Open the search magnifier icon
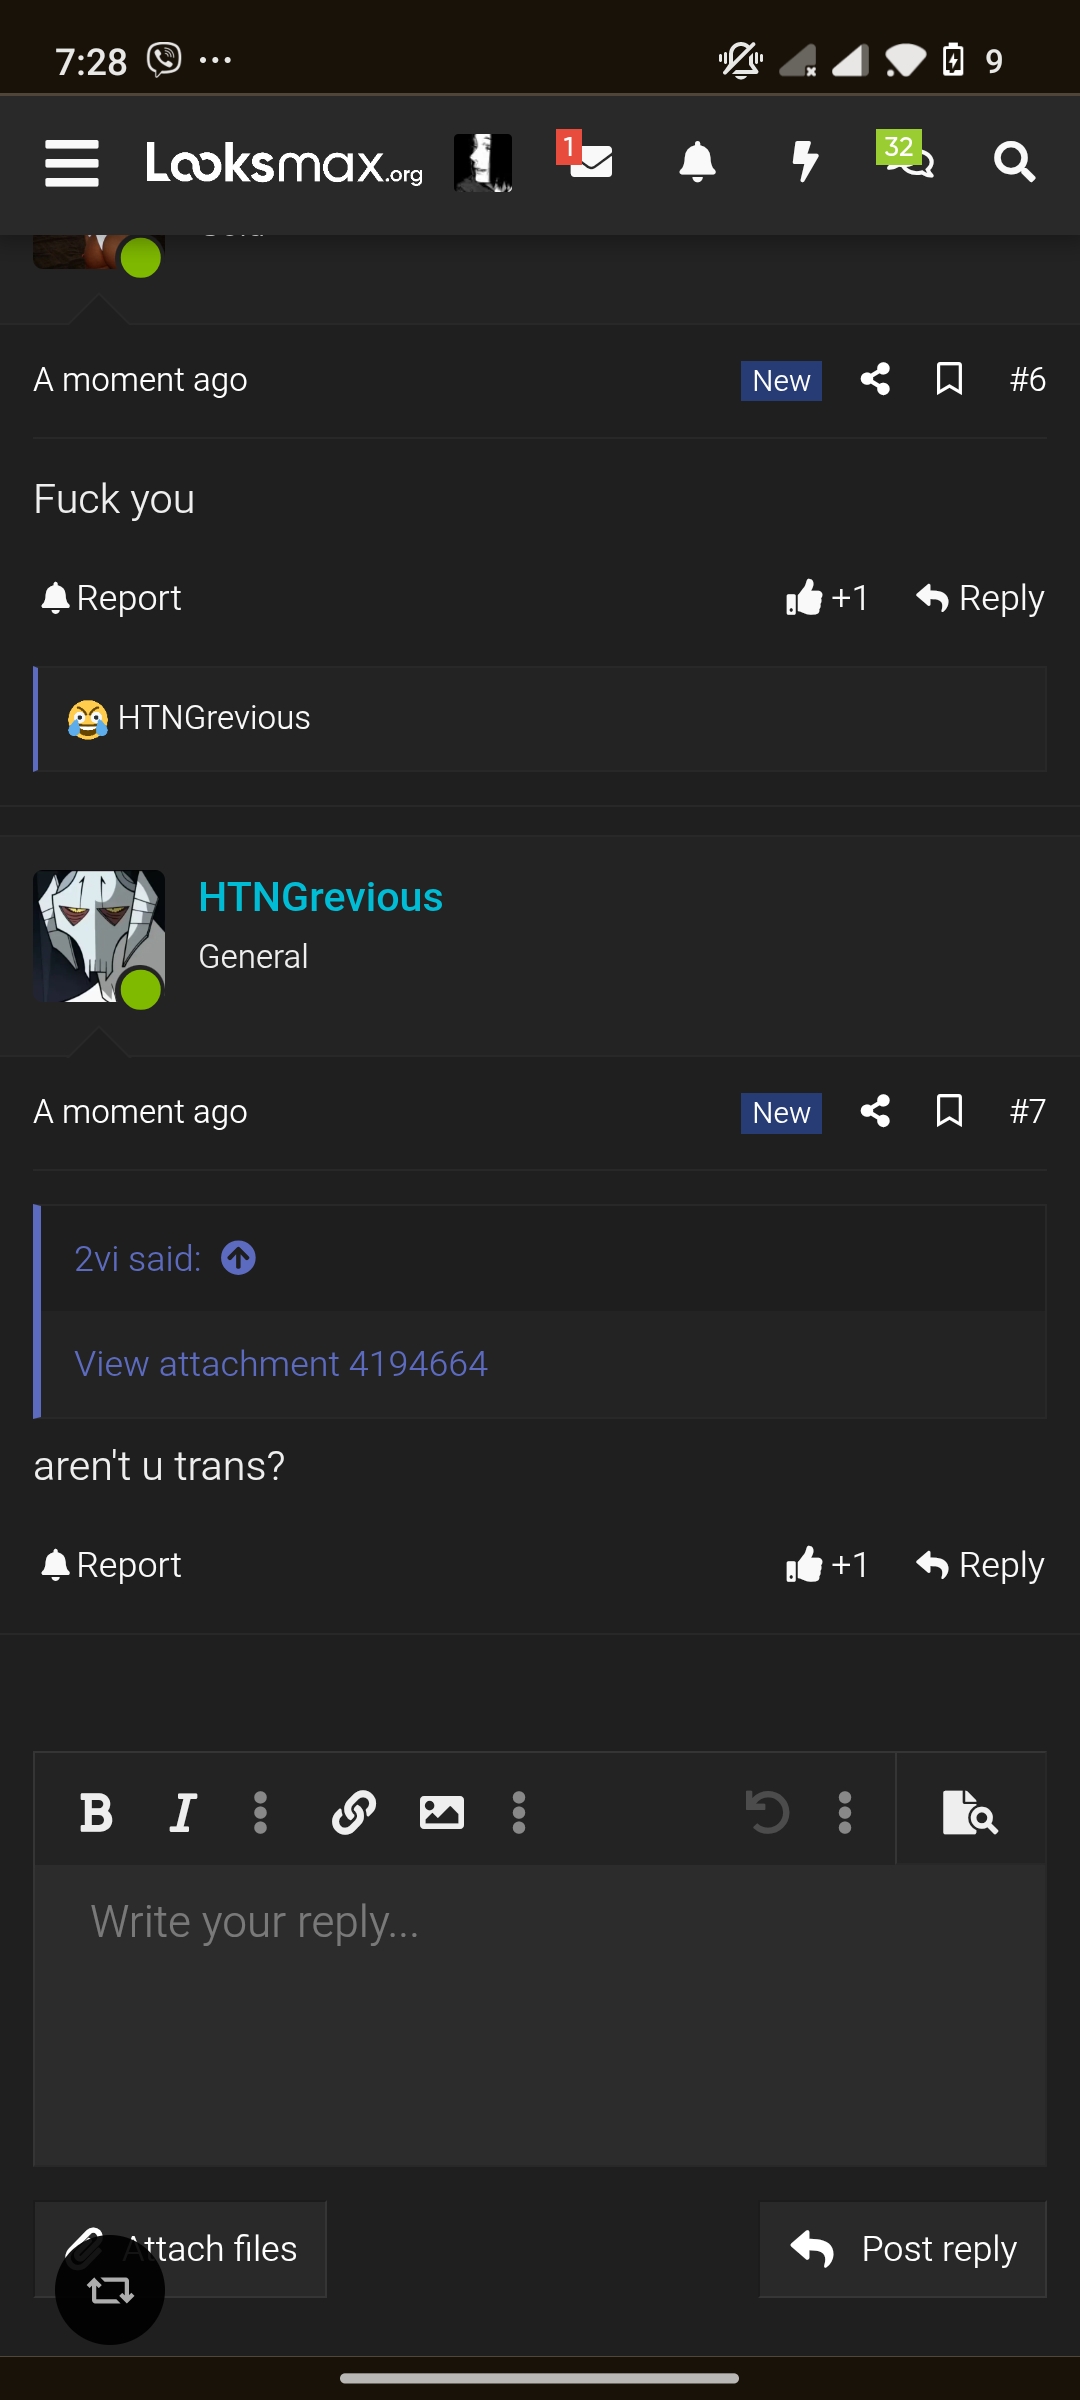 [1014, 162]
